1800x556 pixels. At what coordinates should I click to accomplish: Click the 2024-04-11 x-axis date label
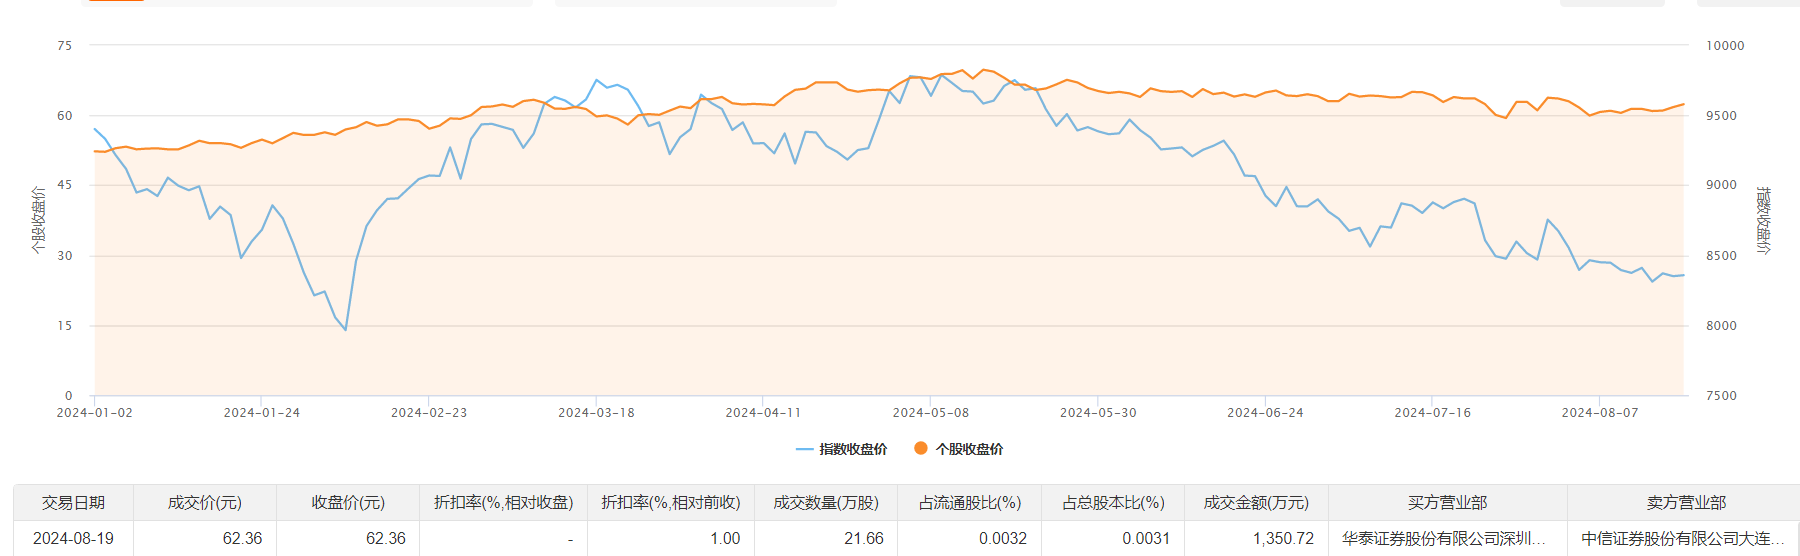[x=763, y=412]
